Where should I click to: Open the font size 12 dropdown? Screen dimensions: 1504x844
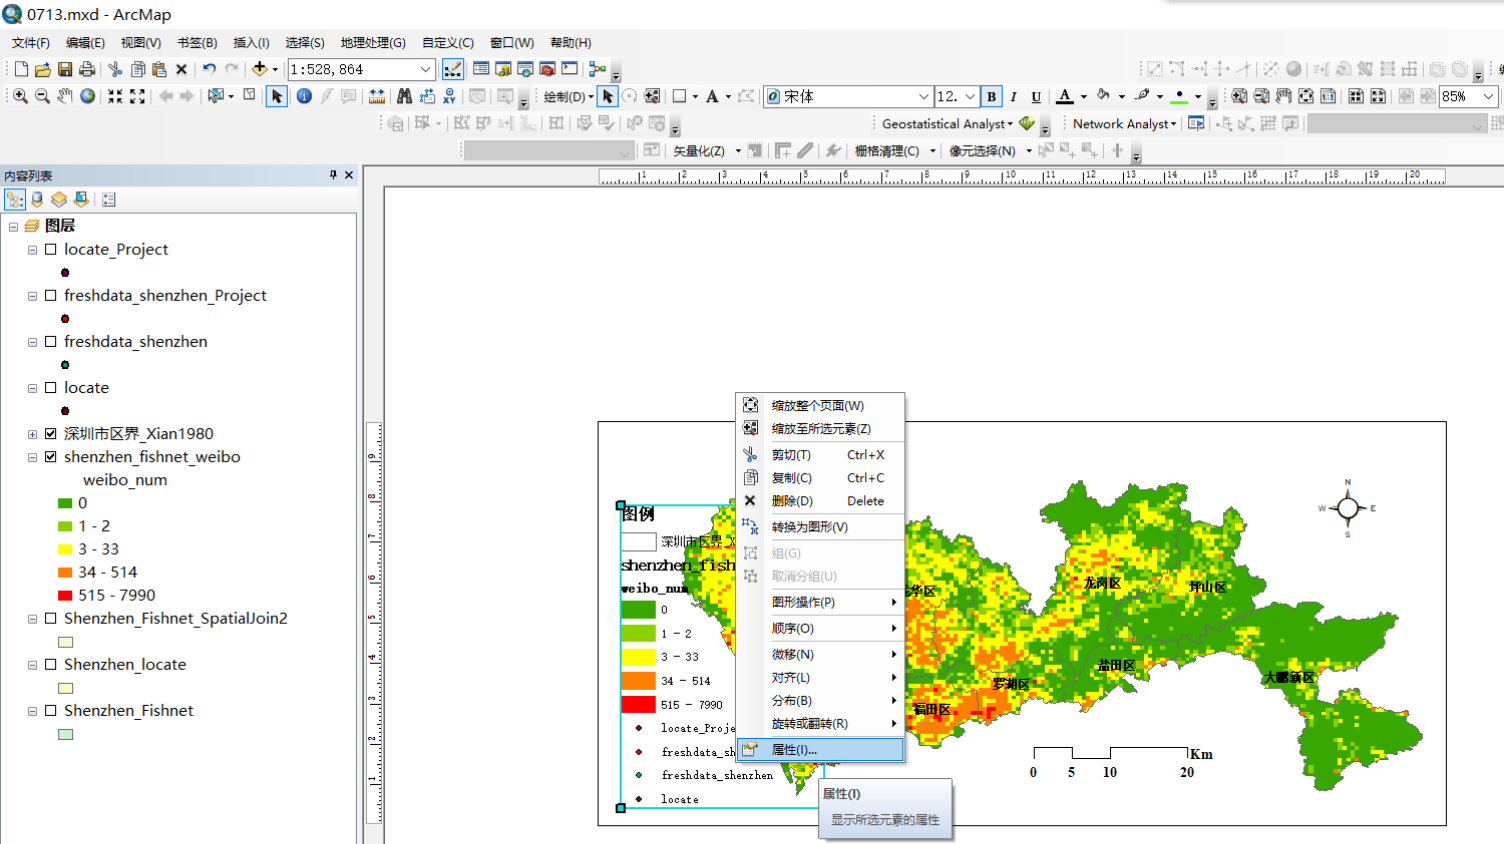tap(969, 96)
